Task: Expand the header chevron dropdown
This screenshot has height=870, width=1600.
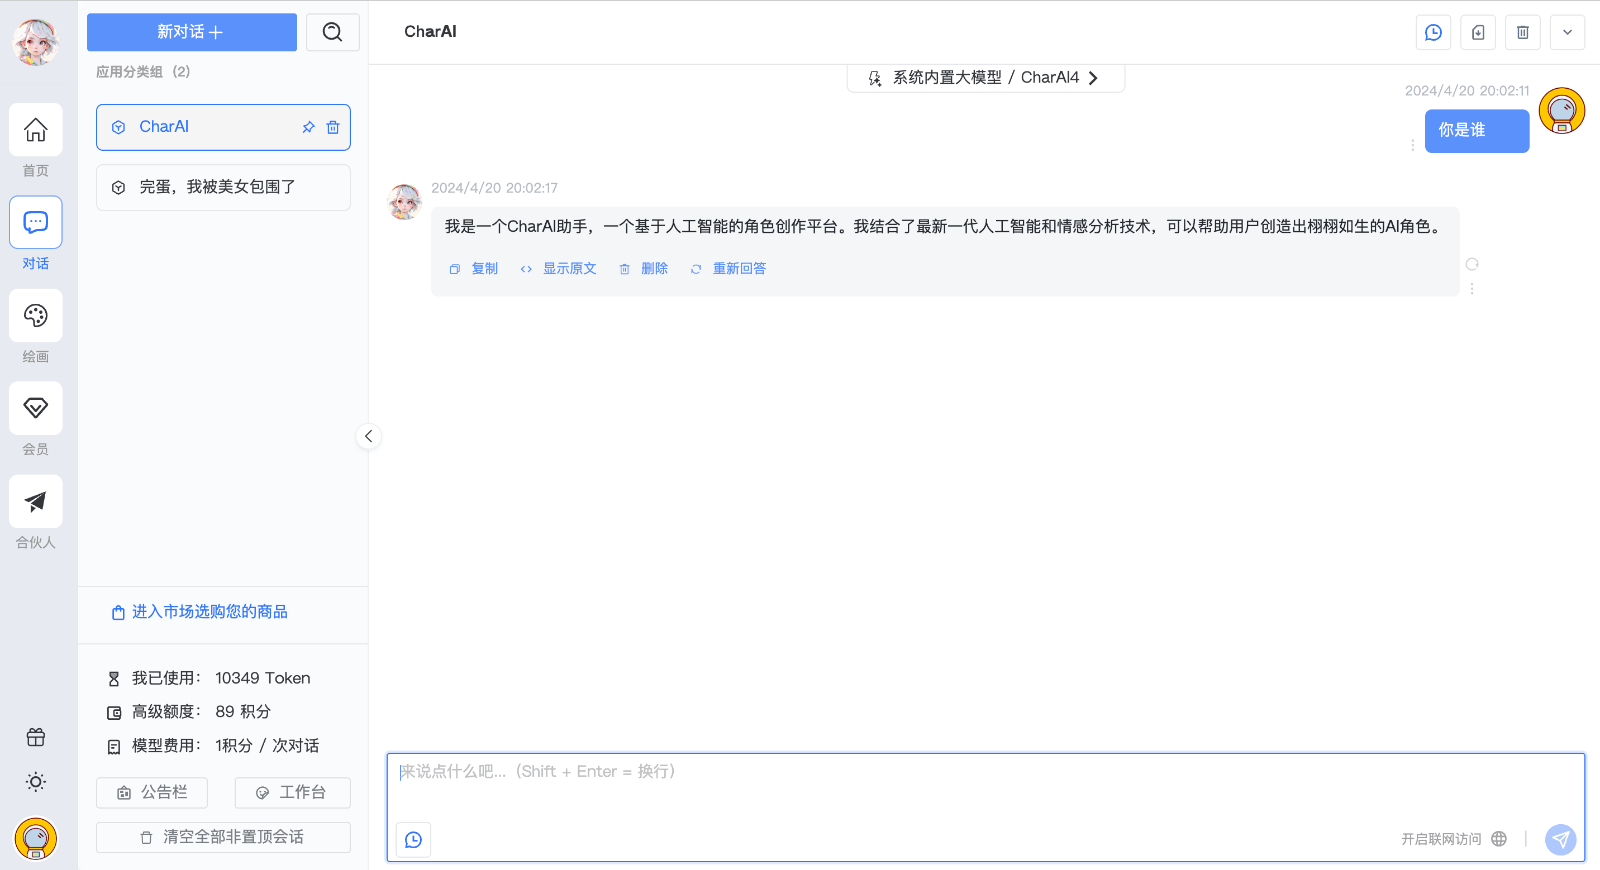Action: click(x=1567, y=32)
